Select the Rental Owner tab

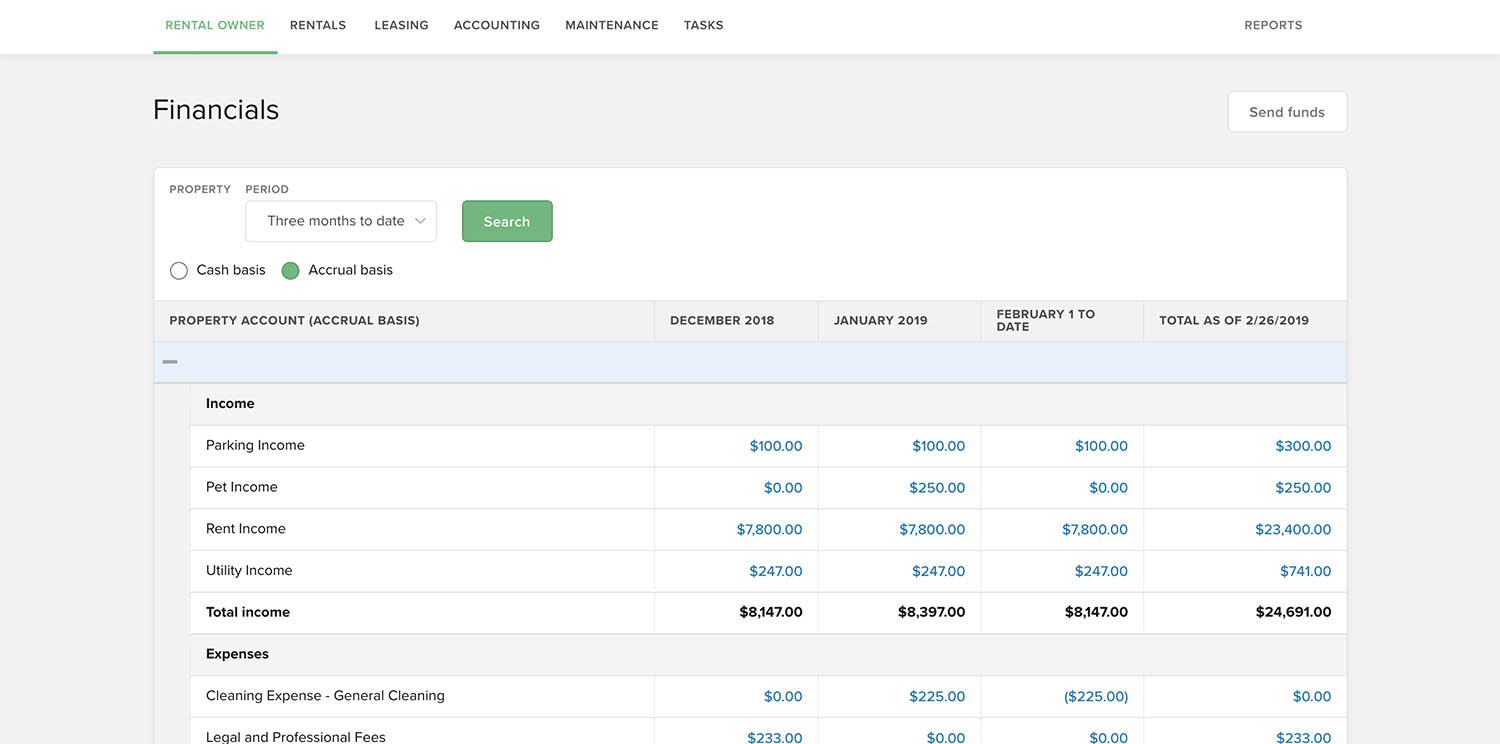click(x=214, y=24)
